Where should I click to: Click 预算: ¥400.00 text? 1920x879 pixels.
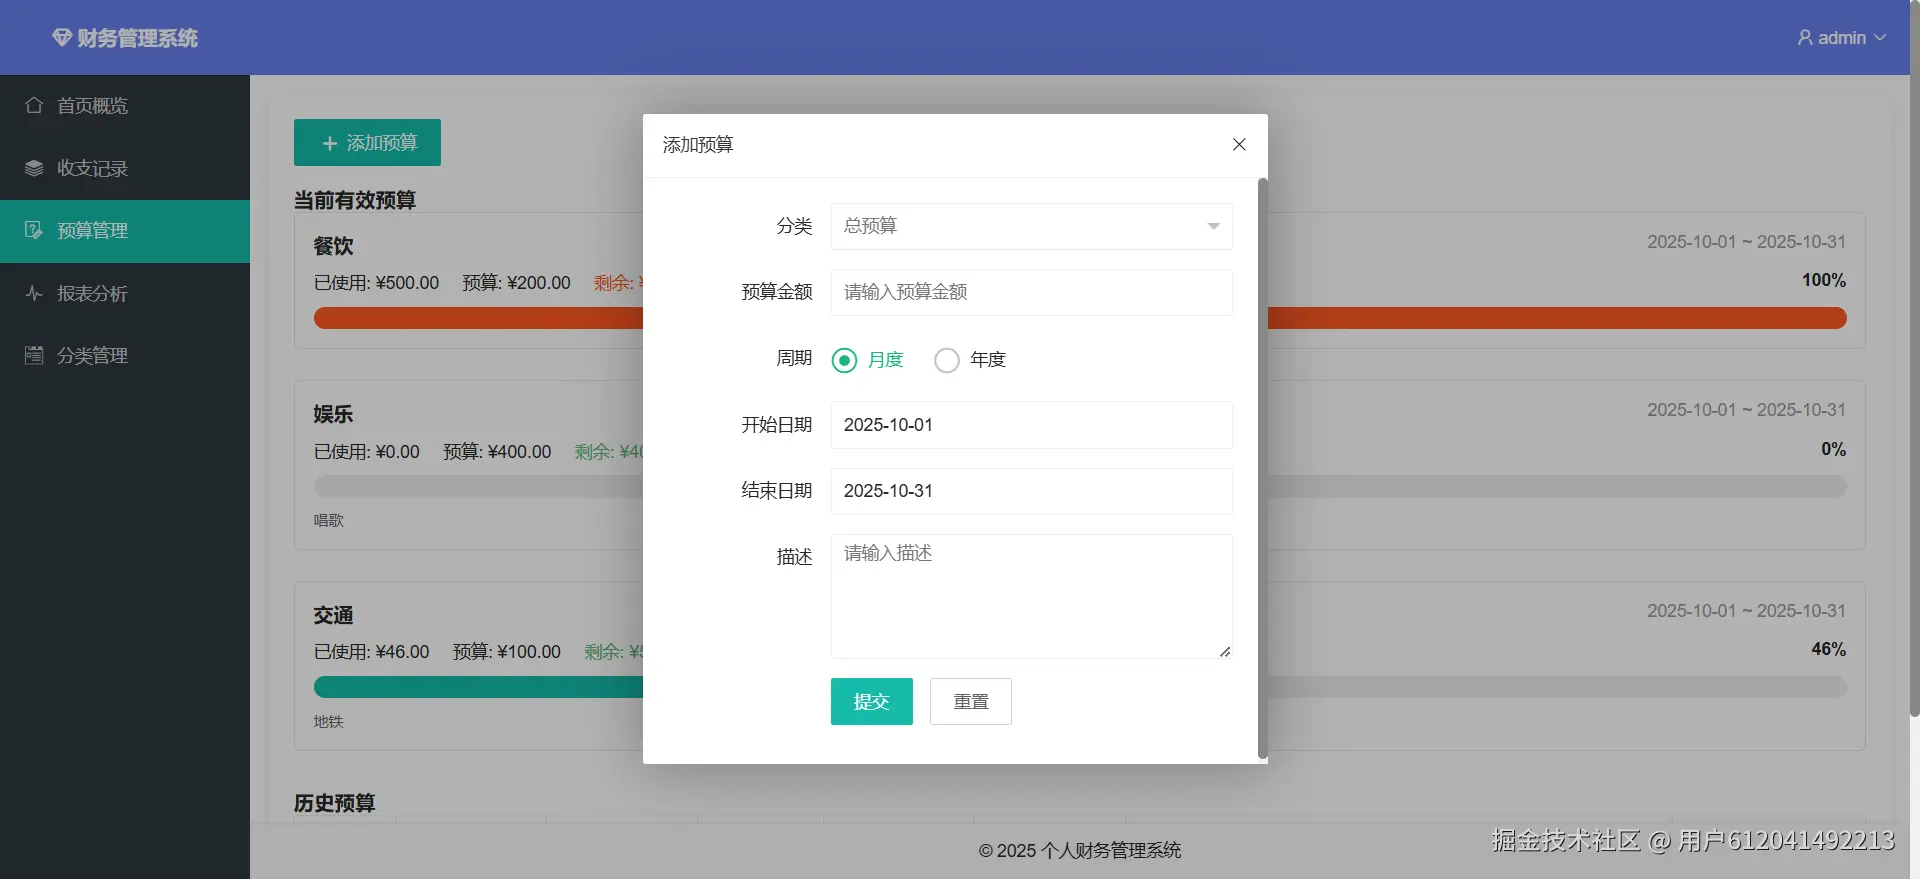497,452
